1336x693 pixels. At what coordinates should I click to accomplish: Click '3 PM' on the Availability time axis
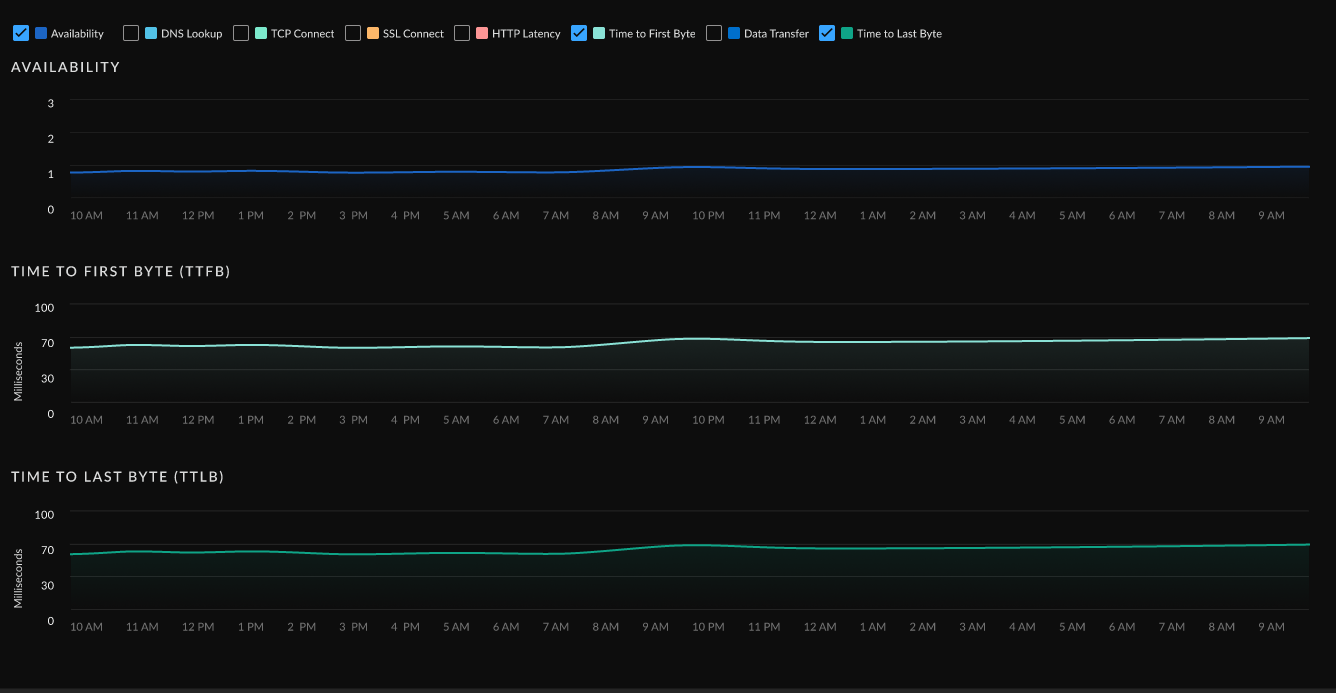point(353,216)
